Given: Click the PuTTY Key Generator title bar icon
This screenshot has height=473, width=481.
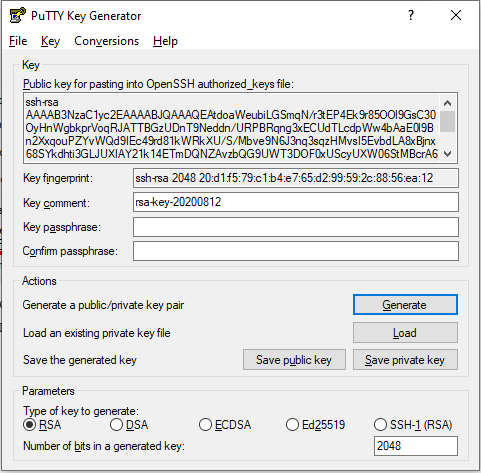Looking at the screenshot, I should 17,15.
